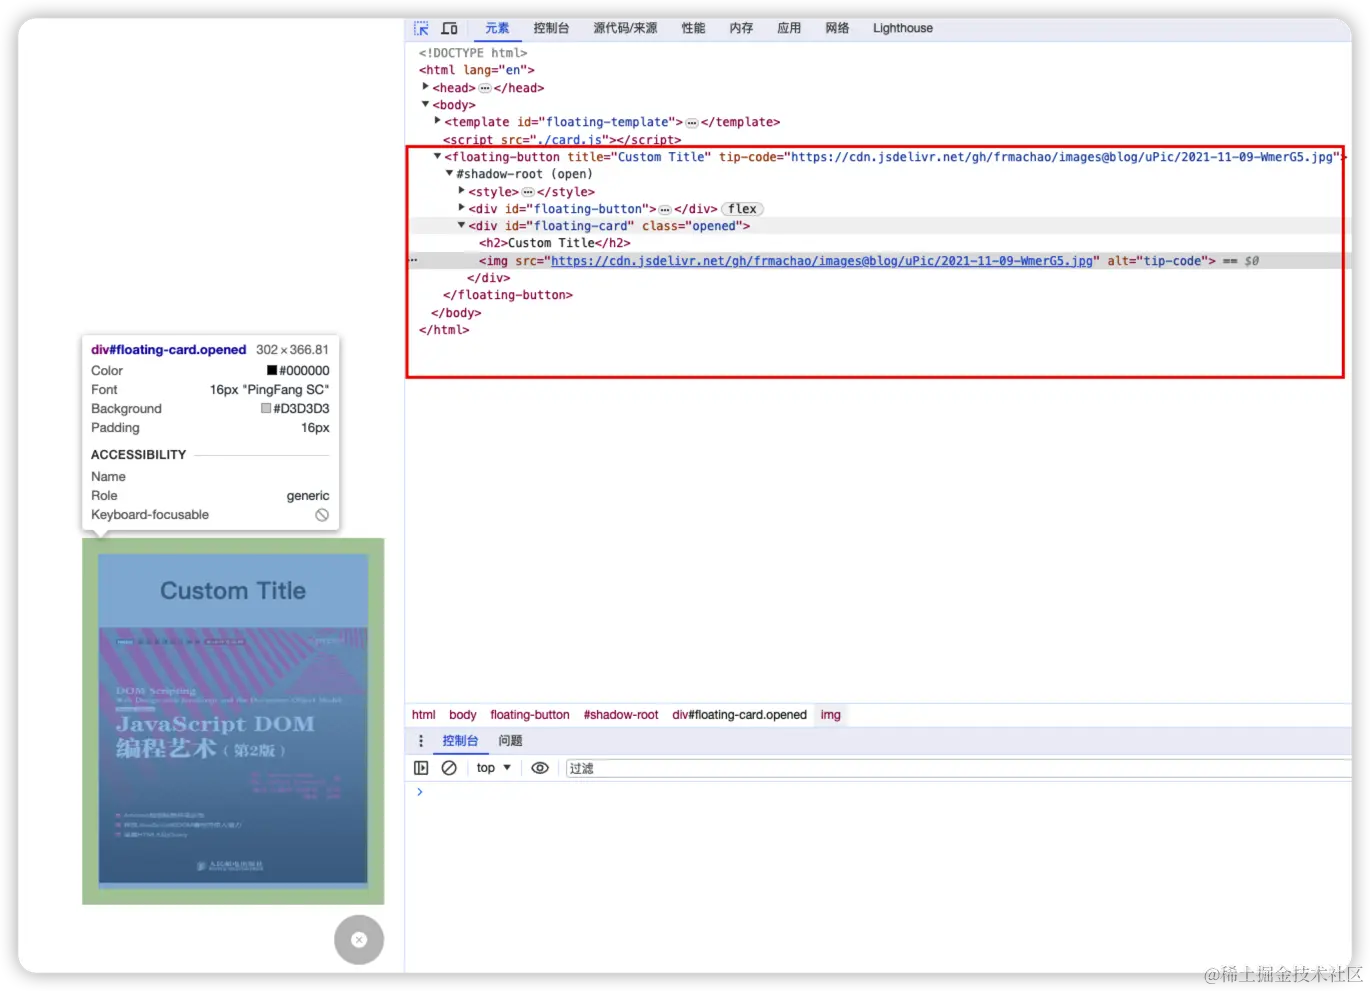1370x991 pixels.
Task: Focus the 过滤 filter input
Action: tap(958, 768)
